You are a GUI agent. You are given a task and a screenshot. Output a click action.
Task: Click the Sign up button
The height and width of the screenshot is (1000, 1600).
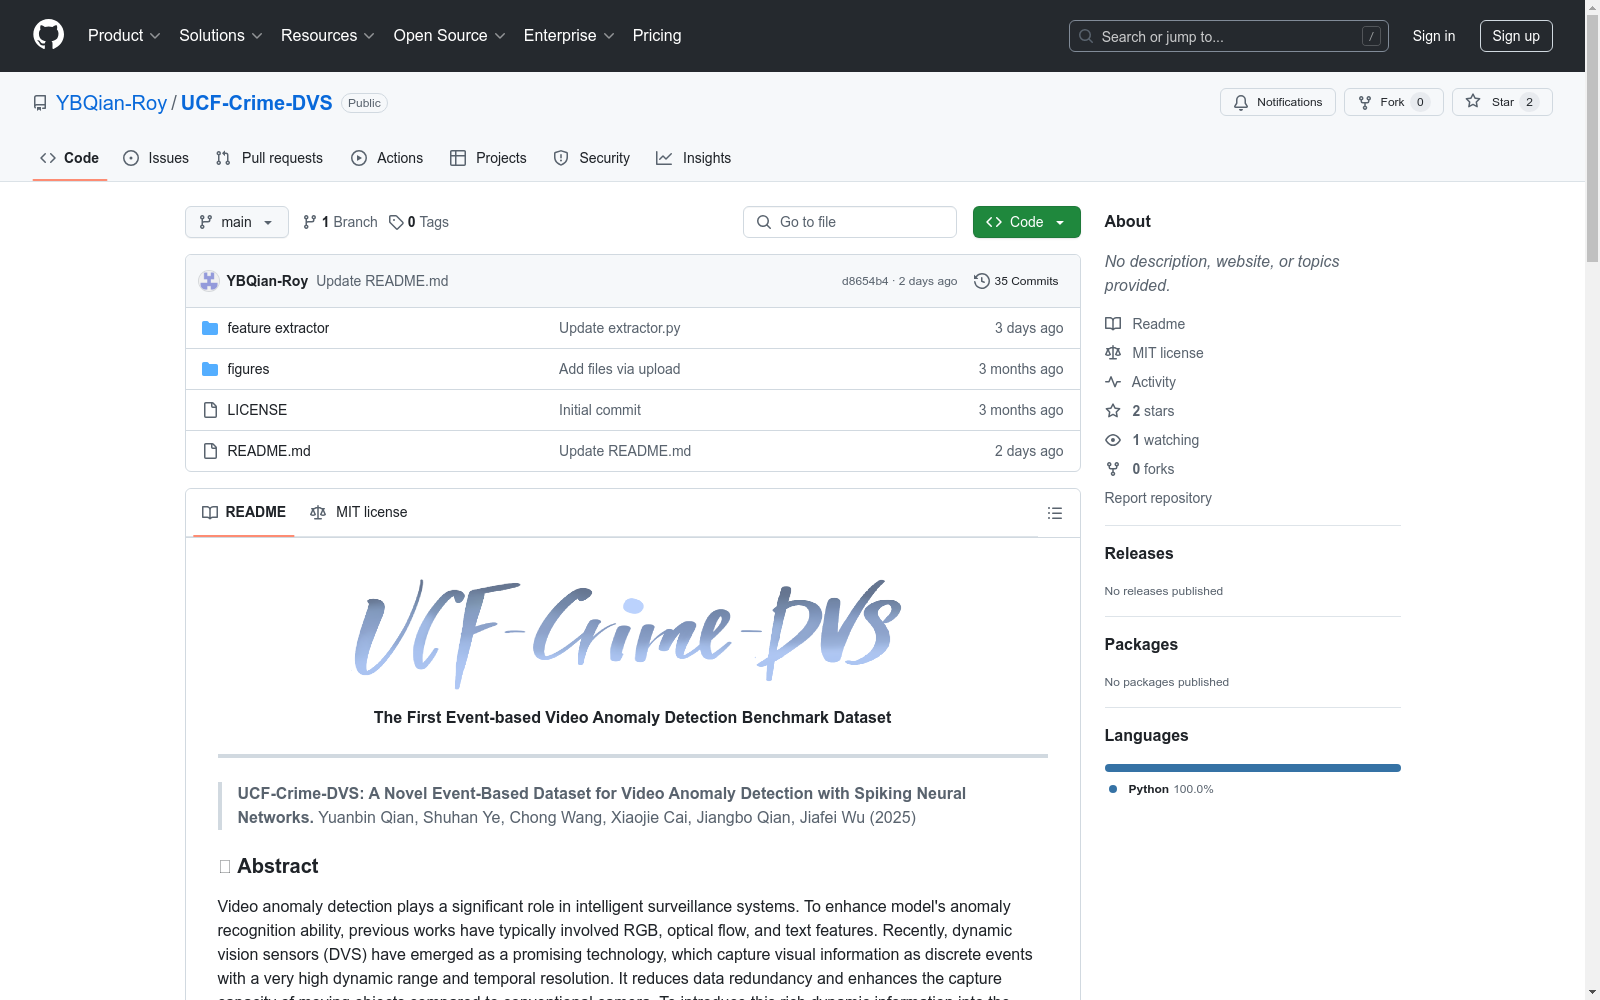pyautogui.click(x=1516, y=36)
